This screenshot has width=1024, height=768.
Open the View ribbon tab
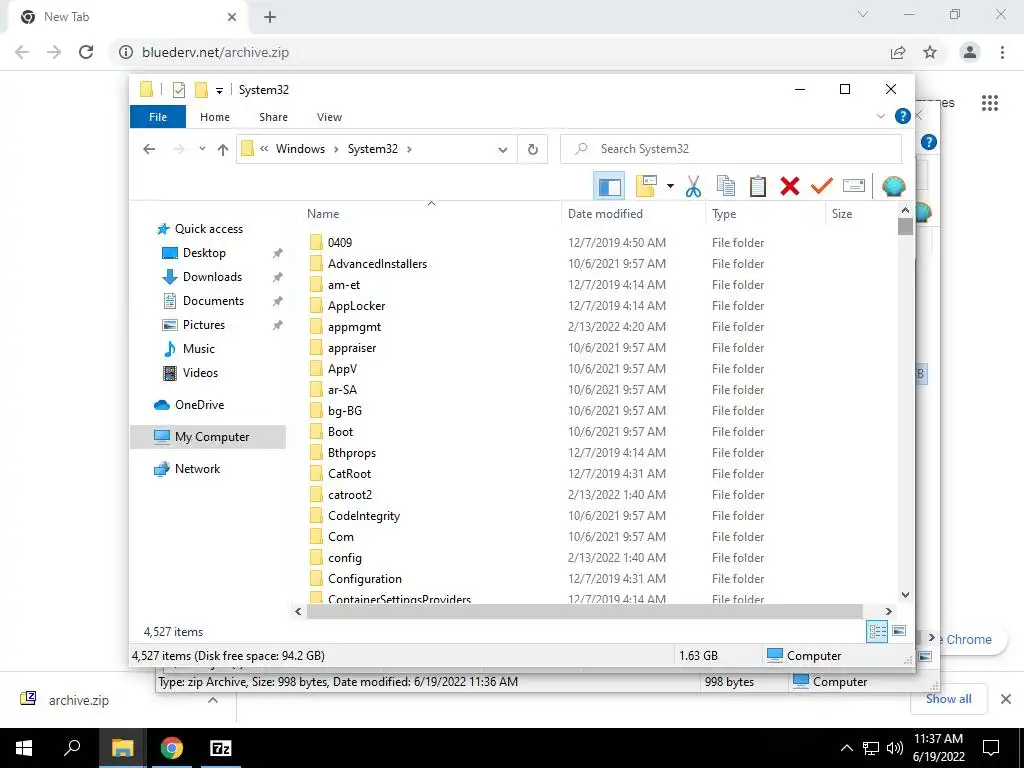tap(329, 117)
